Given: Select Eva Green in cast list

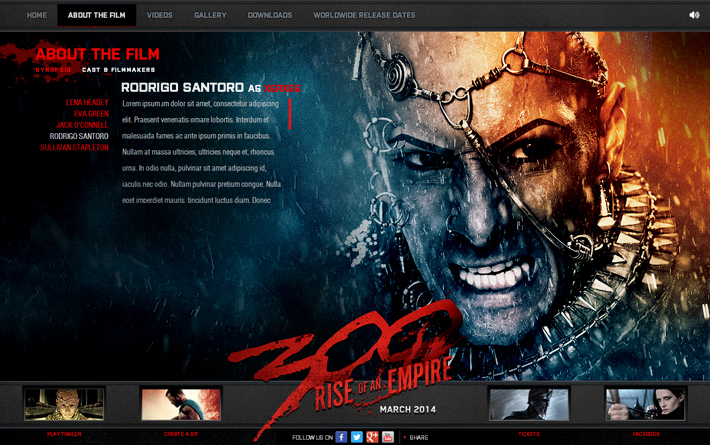Looking at the screenshot, I should click(x=91, y=114).
